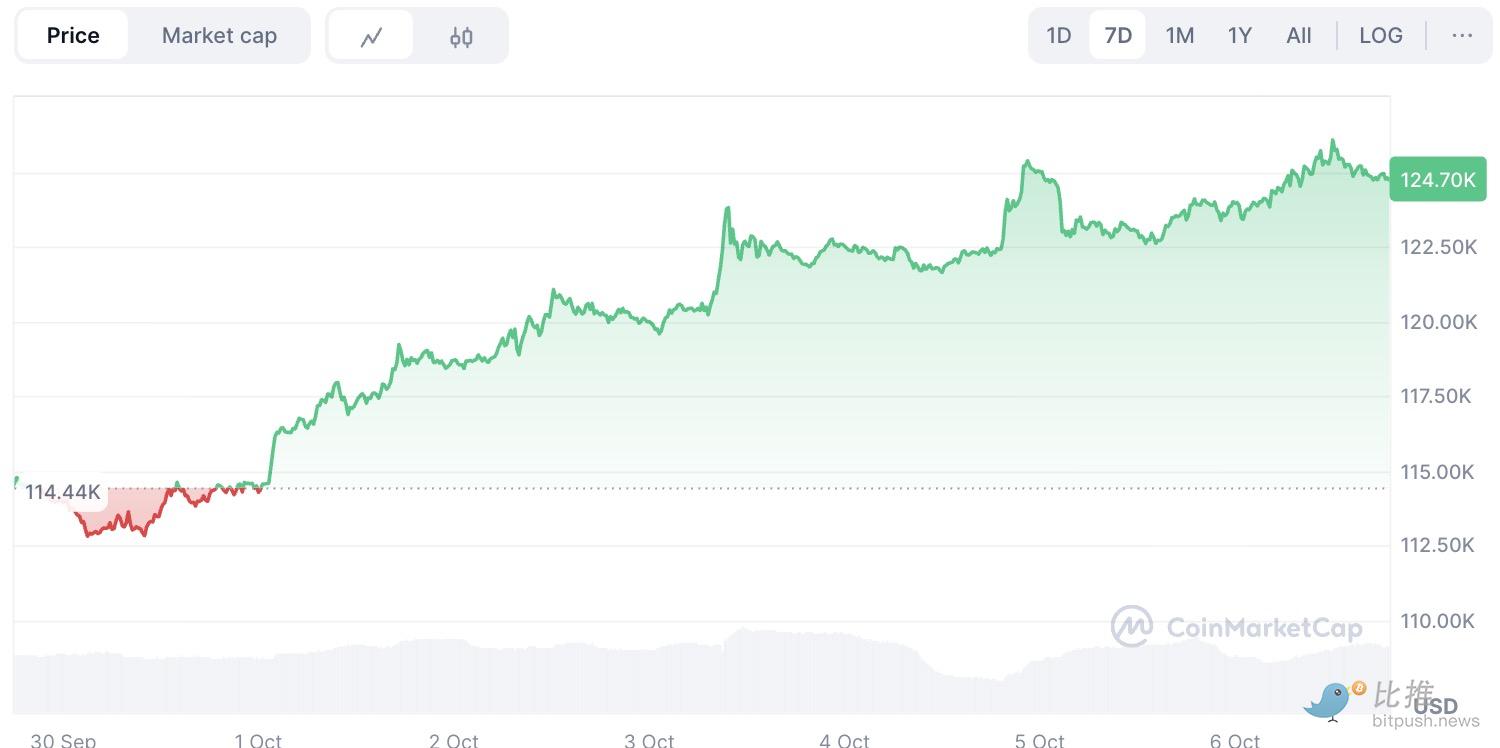Image resolution: width=1500 pixels, height=748 pixels.
Task: Click the 1 Oct date marker
Action: [258, 740]
